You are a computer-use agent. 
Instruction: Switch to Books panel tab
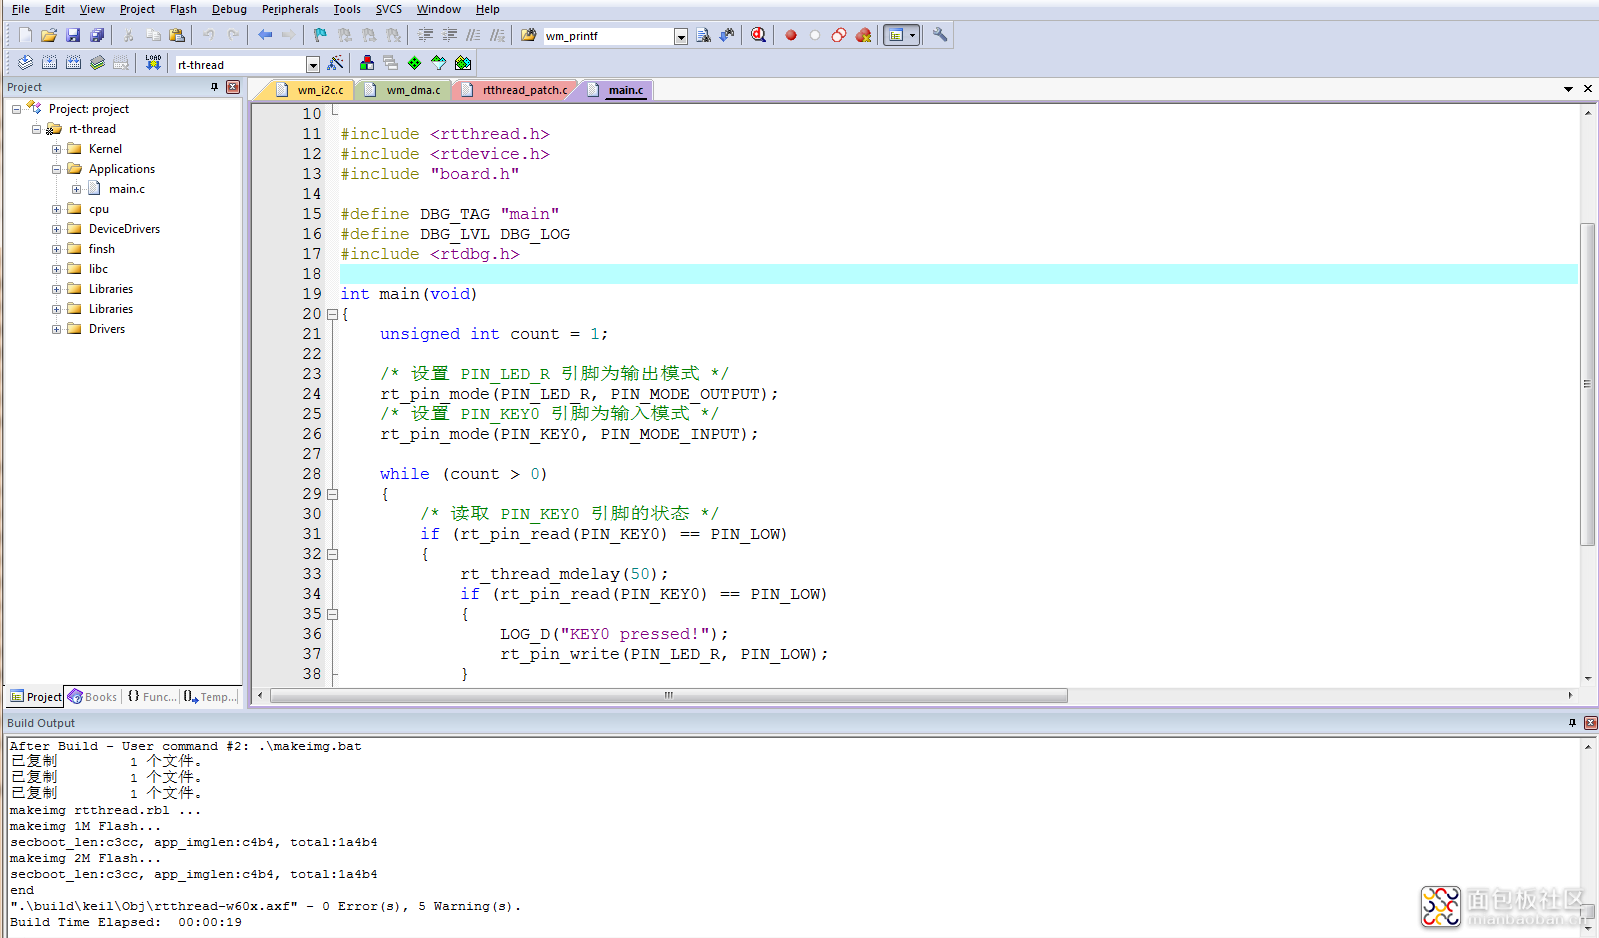93,697
